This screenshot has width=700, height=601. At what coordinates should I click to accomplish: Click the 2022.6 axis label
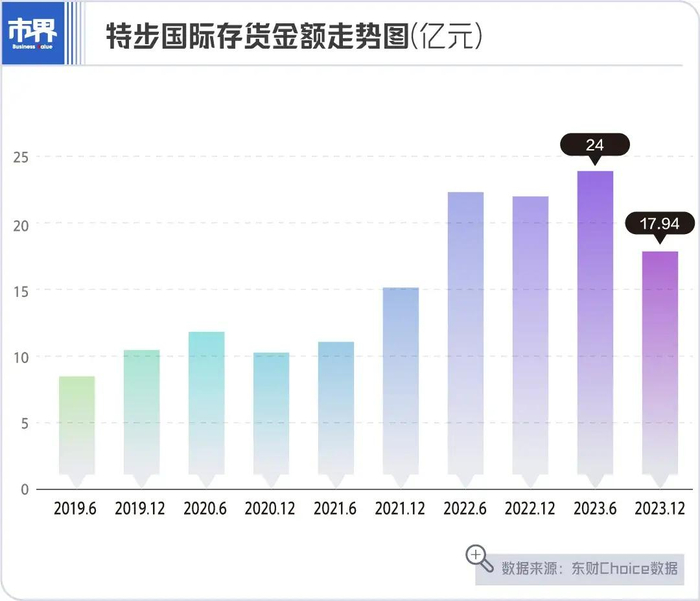[x=465, y=509]
